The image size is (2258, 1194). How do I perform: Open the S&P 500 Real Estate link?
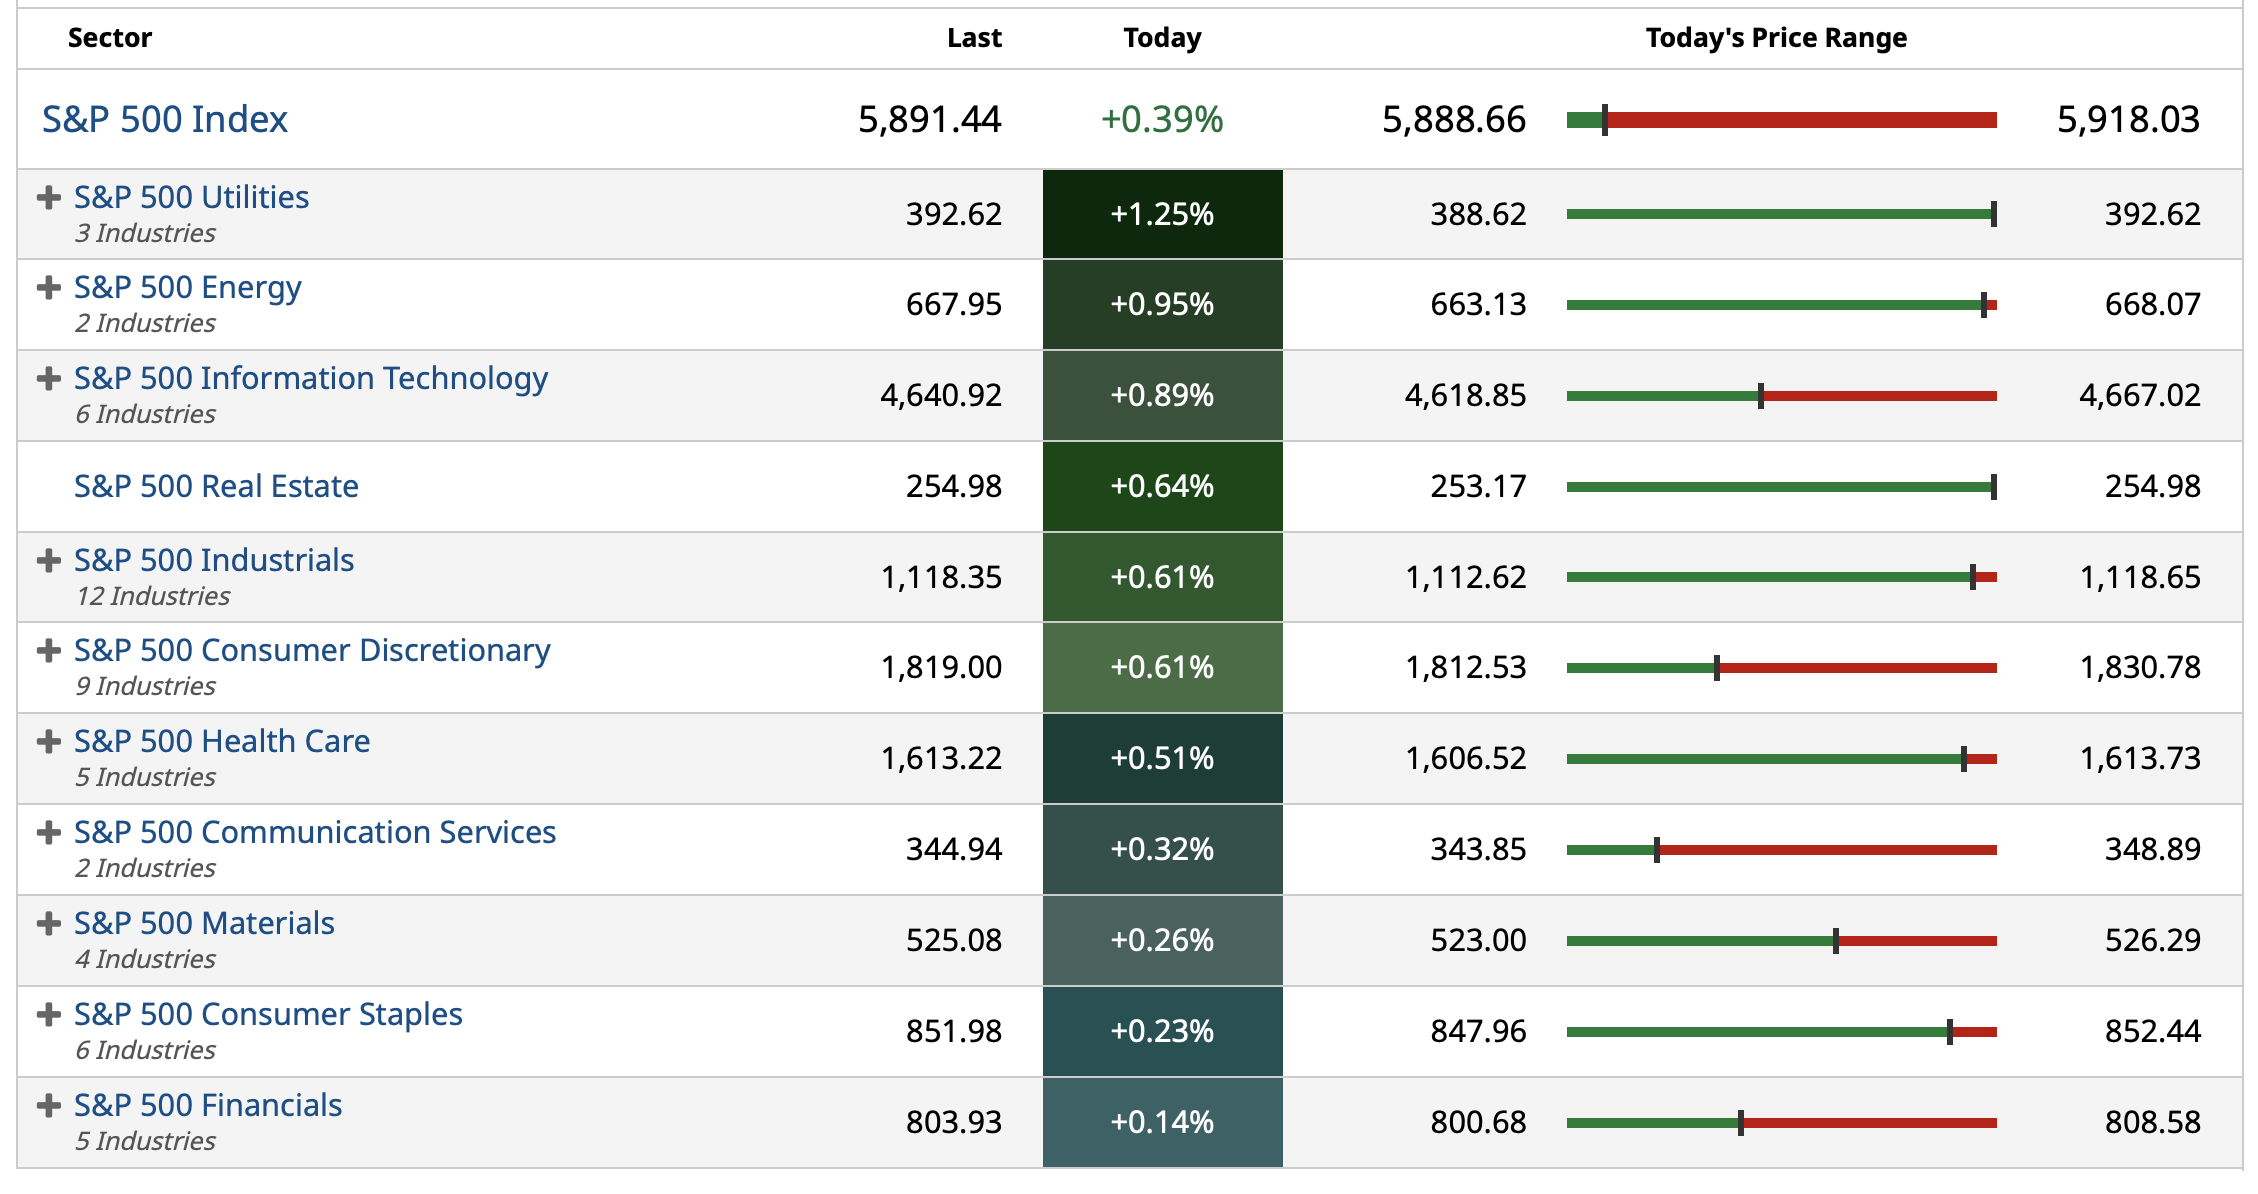216,487
